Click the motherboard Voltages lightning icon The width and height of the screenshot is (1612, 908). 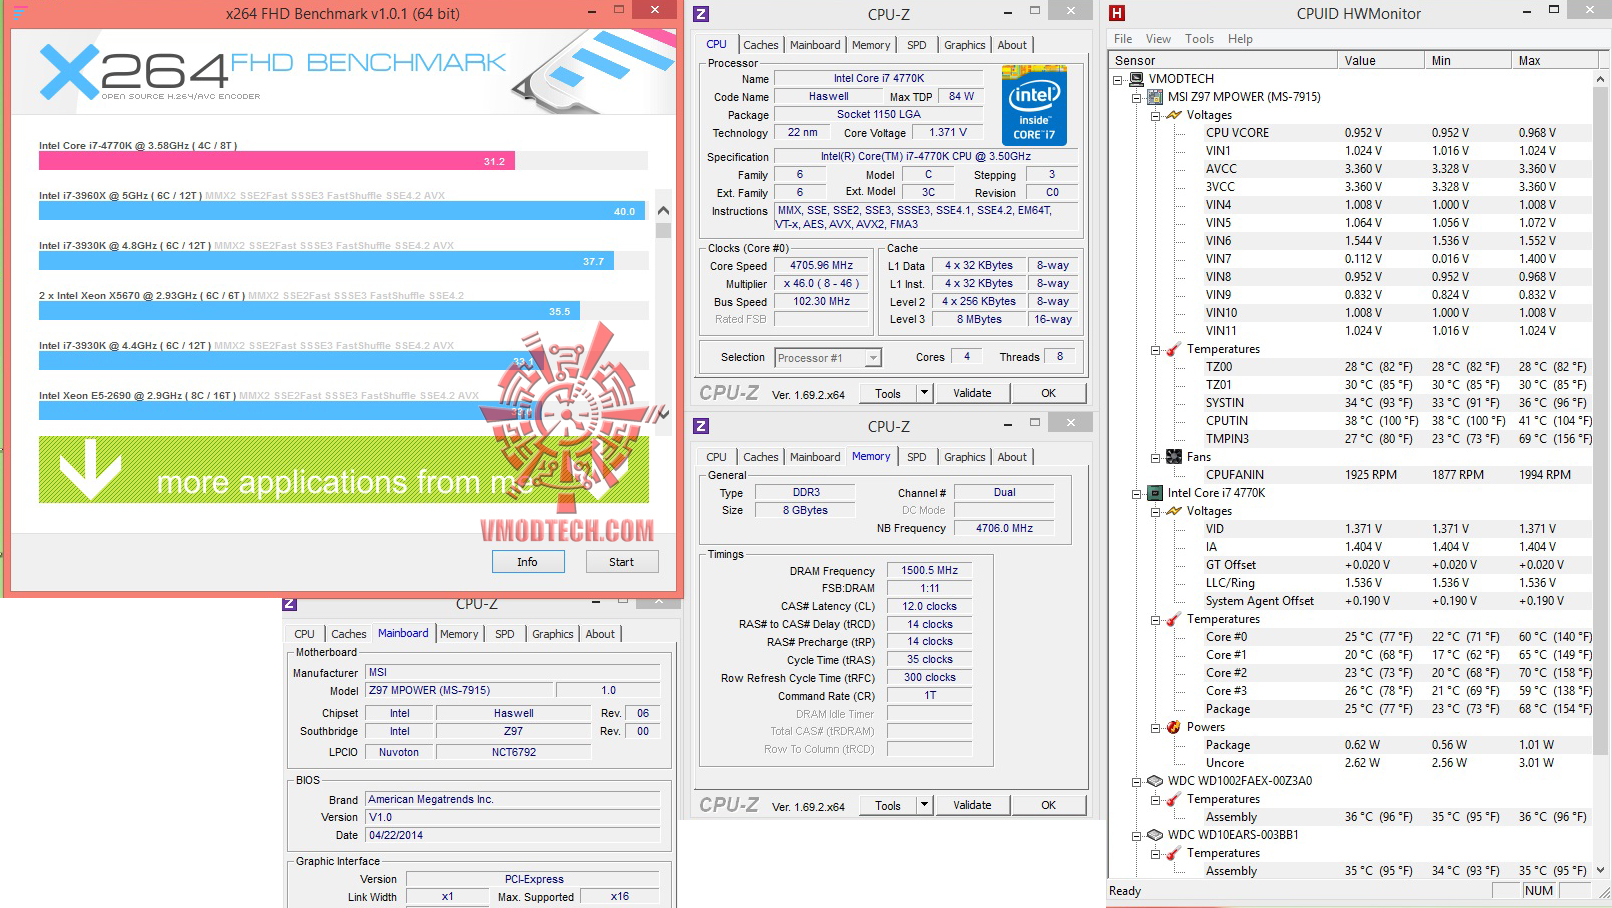click(1173, 115)
